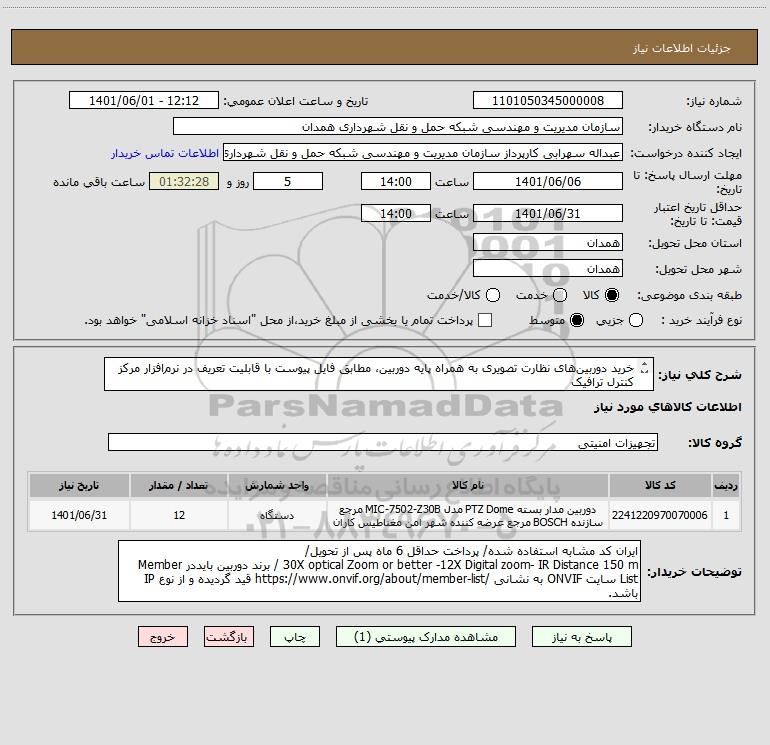
Task: Click response deadline hour field beside 1401/06/06
Action: pos(396,181)
